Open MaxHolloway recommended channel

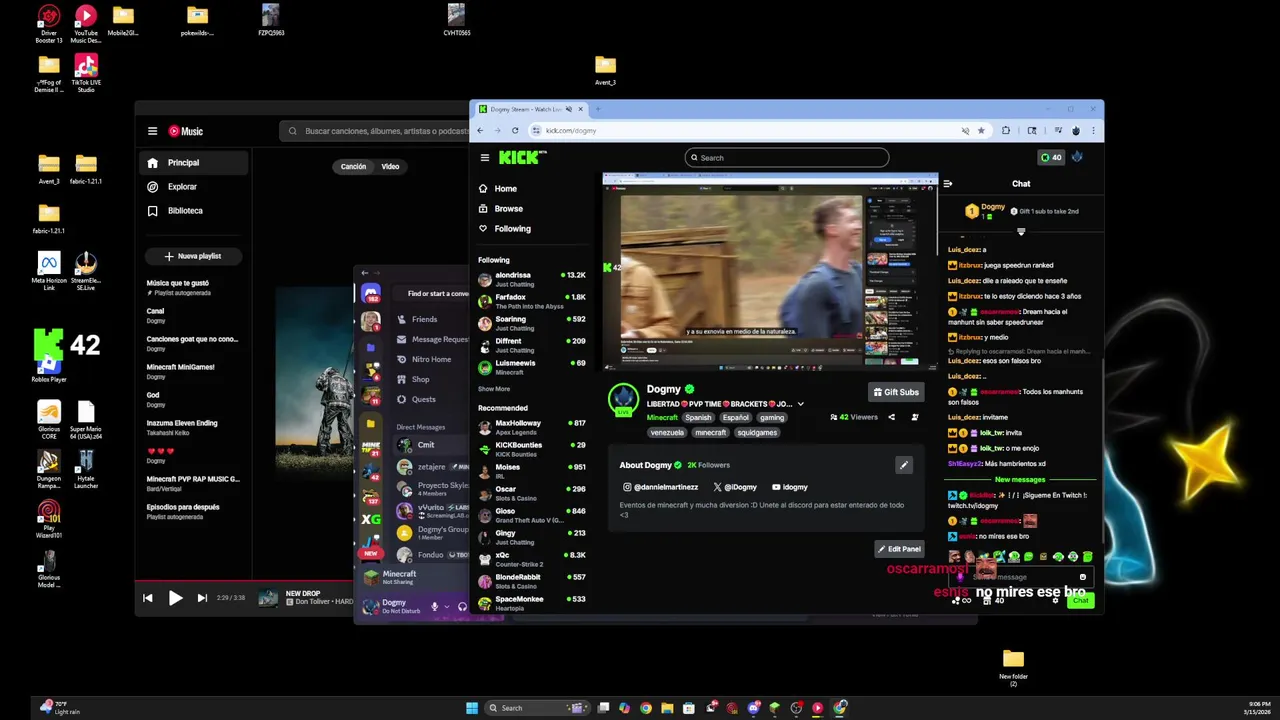coord(532,427)
